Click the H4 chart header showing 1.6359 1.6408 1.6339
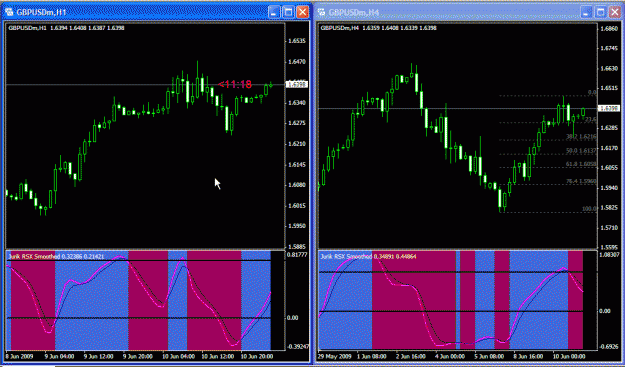This screenshot has width=625, height=367. click(x=379, y=28)
